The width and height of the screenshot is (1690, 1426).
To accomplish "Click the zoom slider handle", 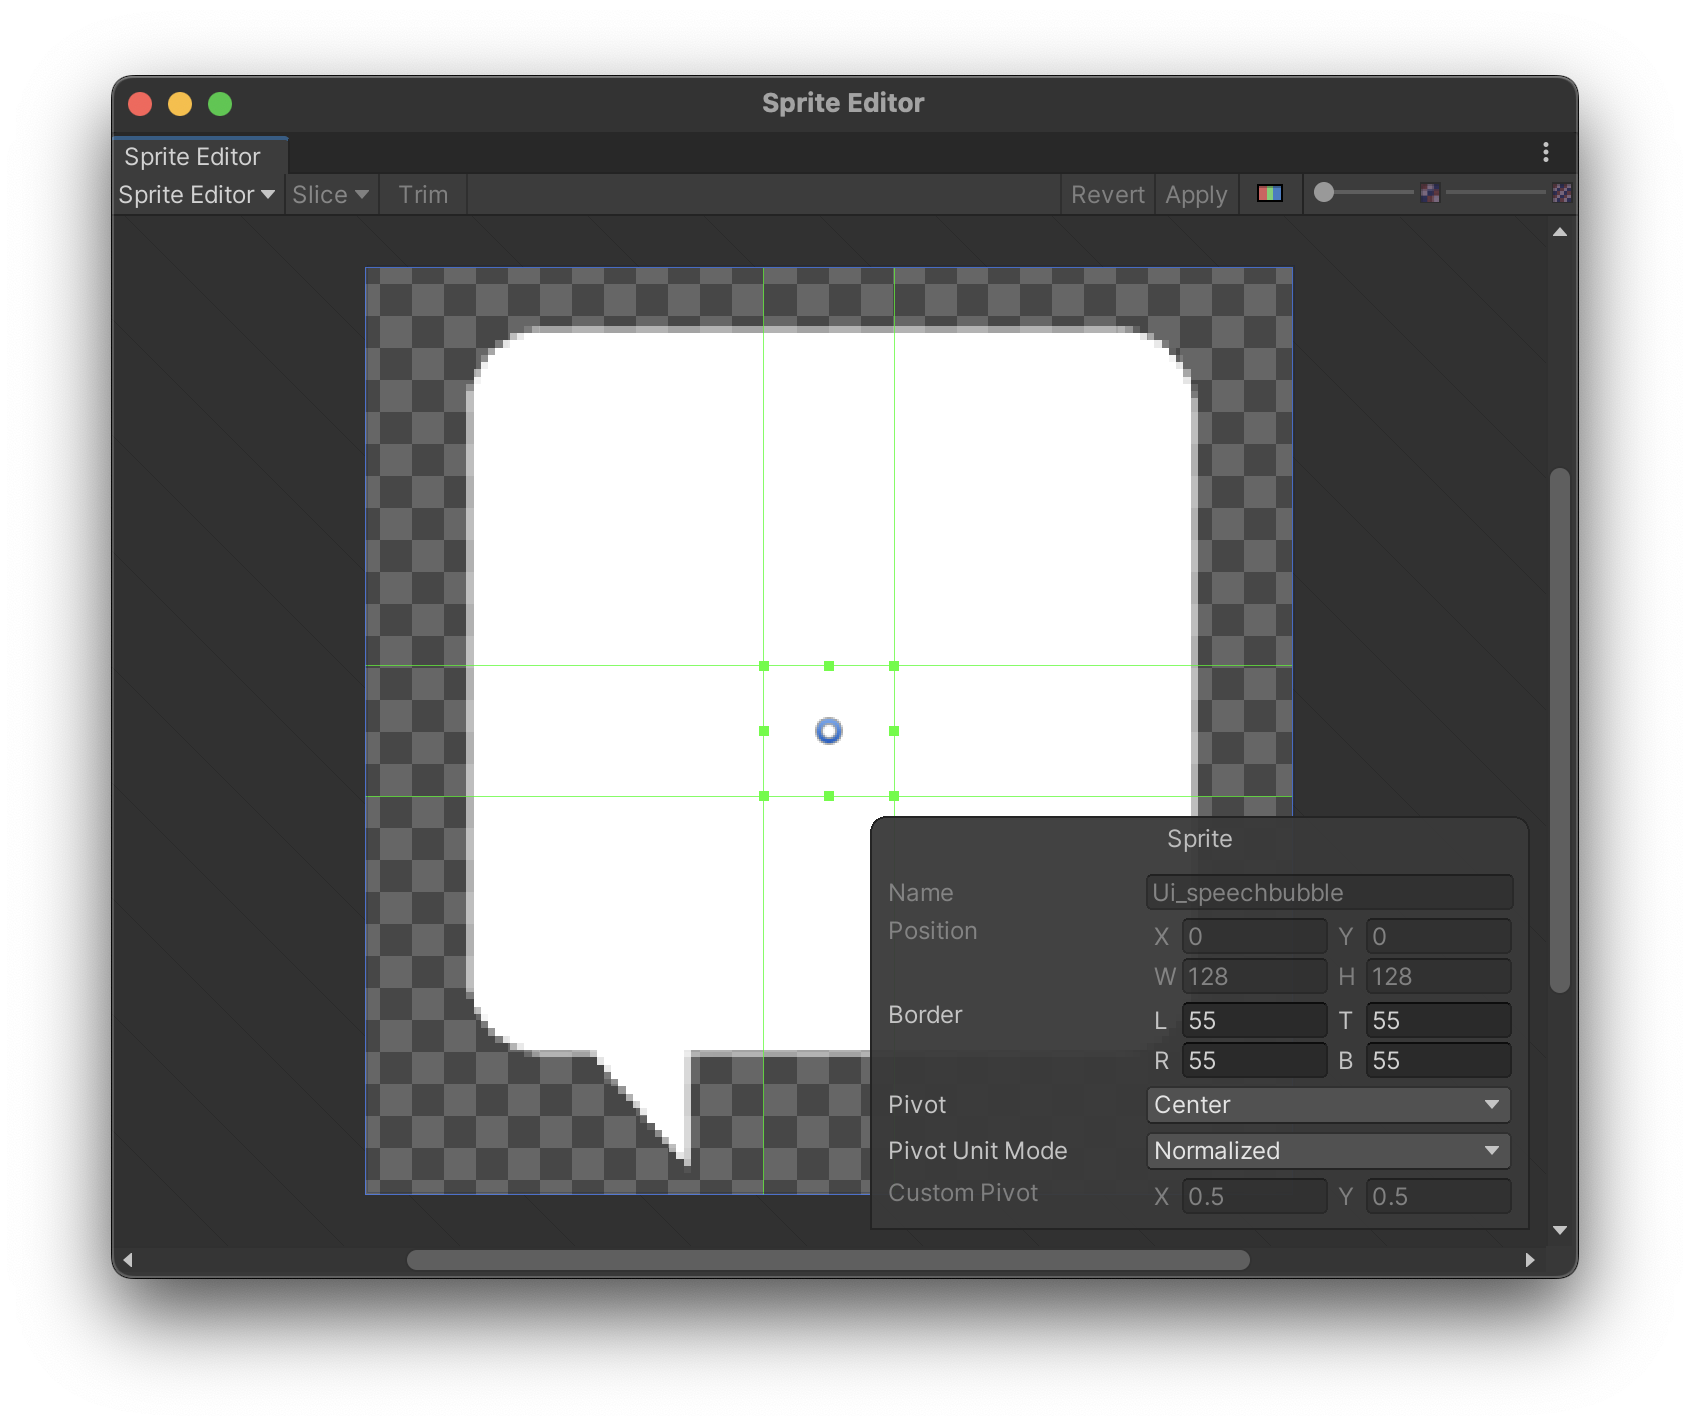I will click(x=1324, y=193).
